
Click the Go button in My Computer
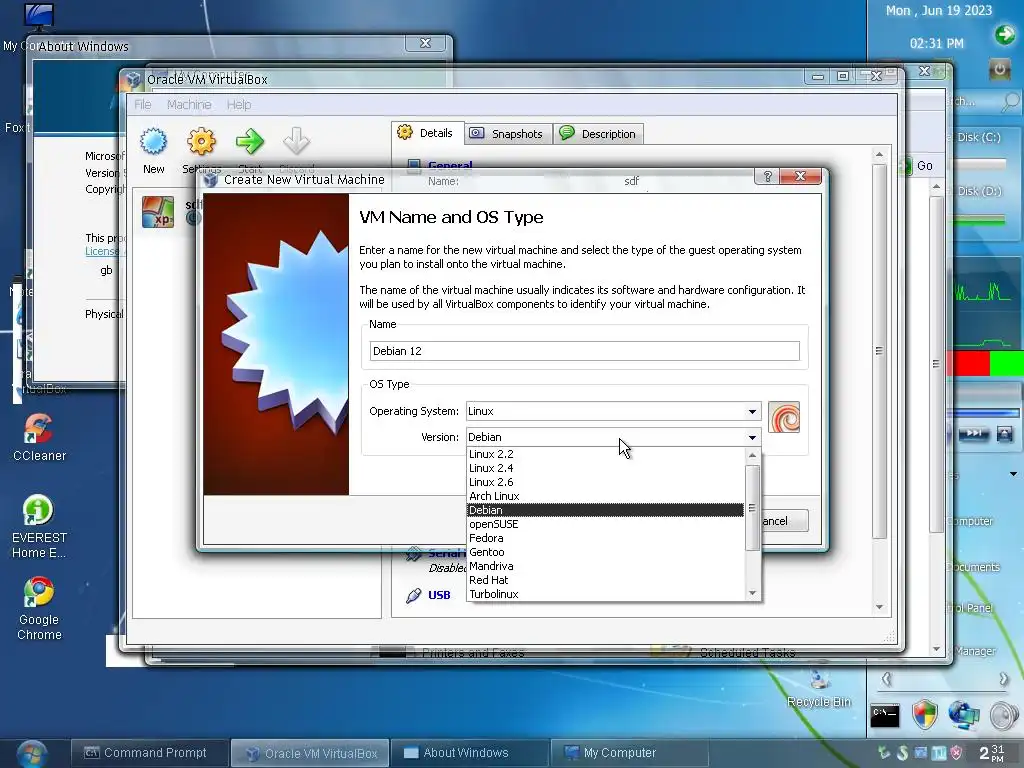916,166
